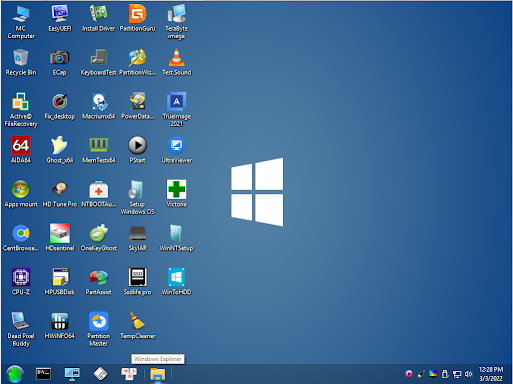Open NTBOOTAutofix first-aid icon
The height and width of the screenshot is (384, 513).
point(98,194)
